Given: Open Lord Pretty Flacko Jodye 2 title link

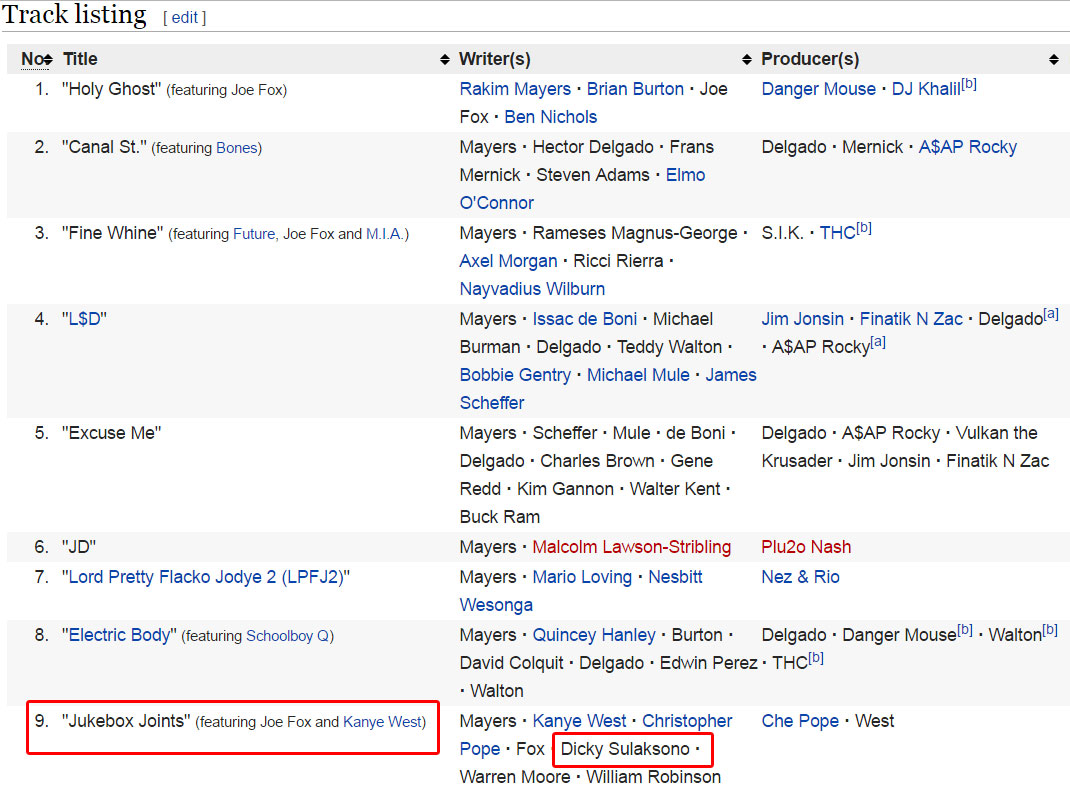Looking at the screenshot, I should coord(205,577).
